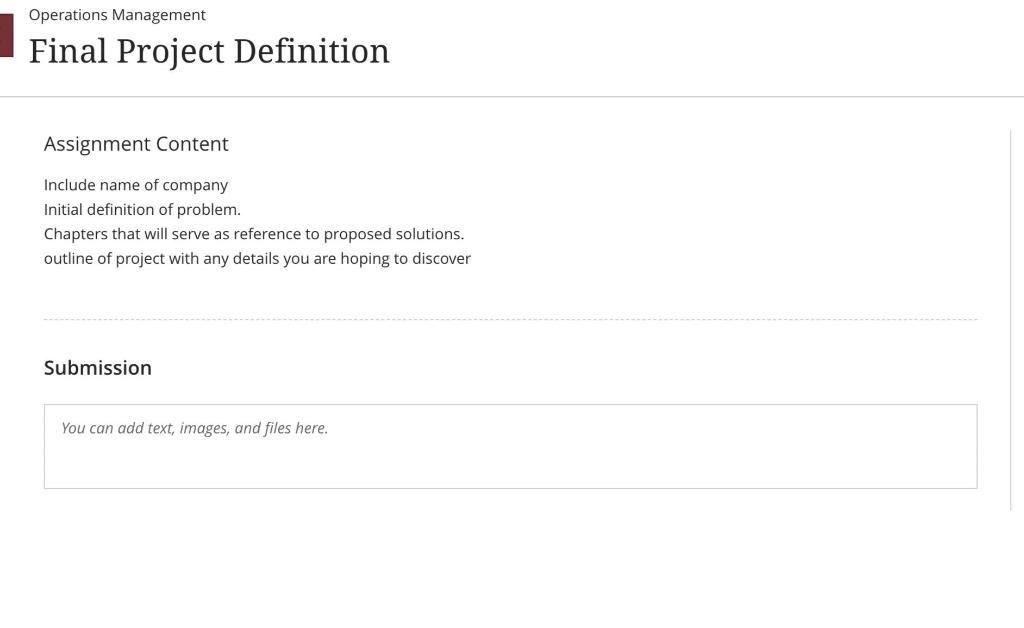The width and height of the screenshot is (1024, 628).
Task: Click the separator line under the page header
Action: pyautogui.click(x=512, y=96)
